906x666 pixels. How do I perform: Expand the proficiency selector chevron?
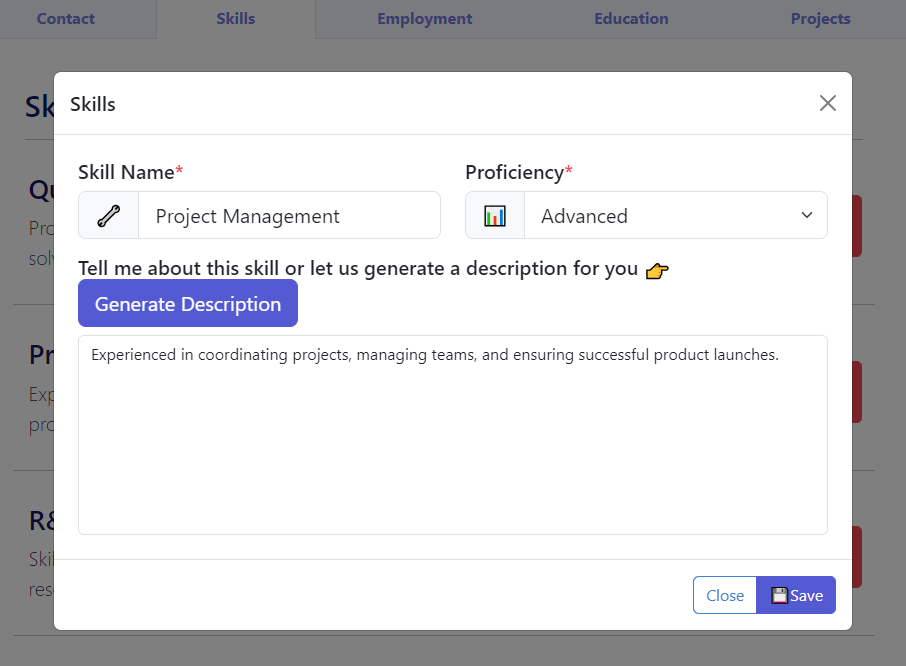click(806, 215)
